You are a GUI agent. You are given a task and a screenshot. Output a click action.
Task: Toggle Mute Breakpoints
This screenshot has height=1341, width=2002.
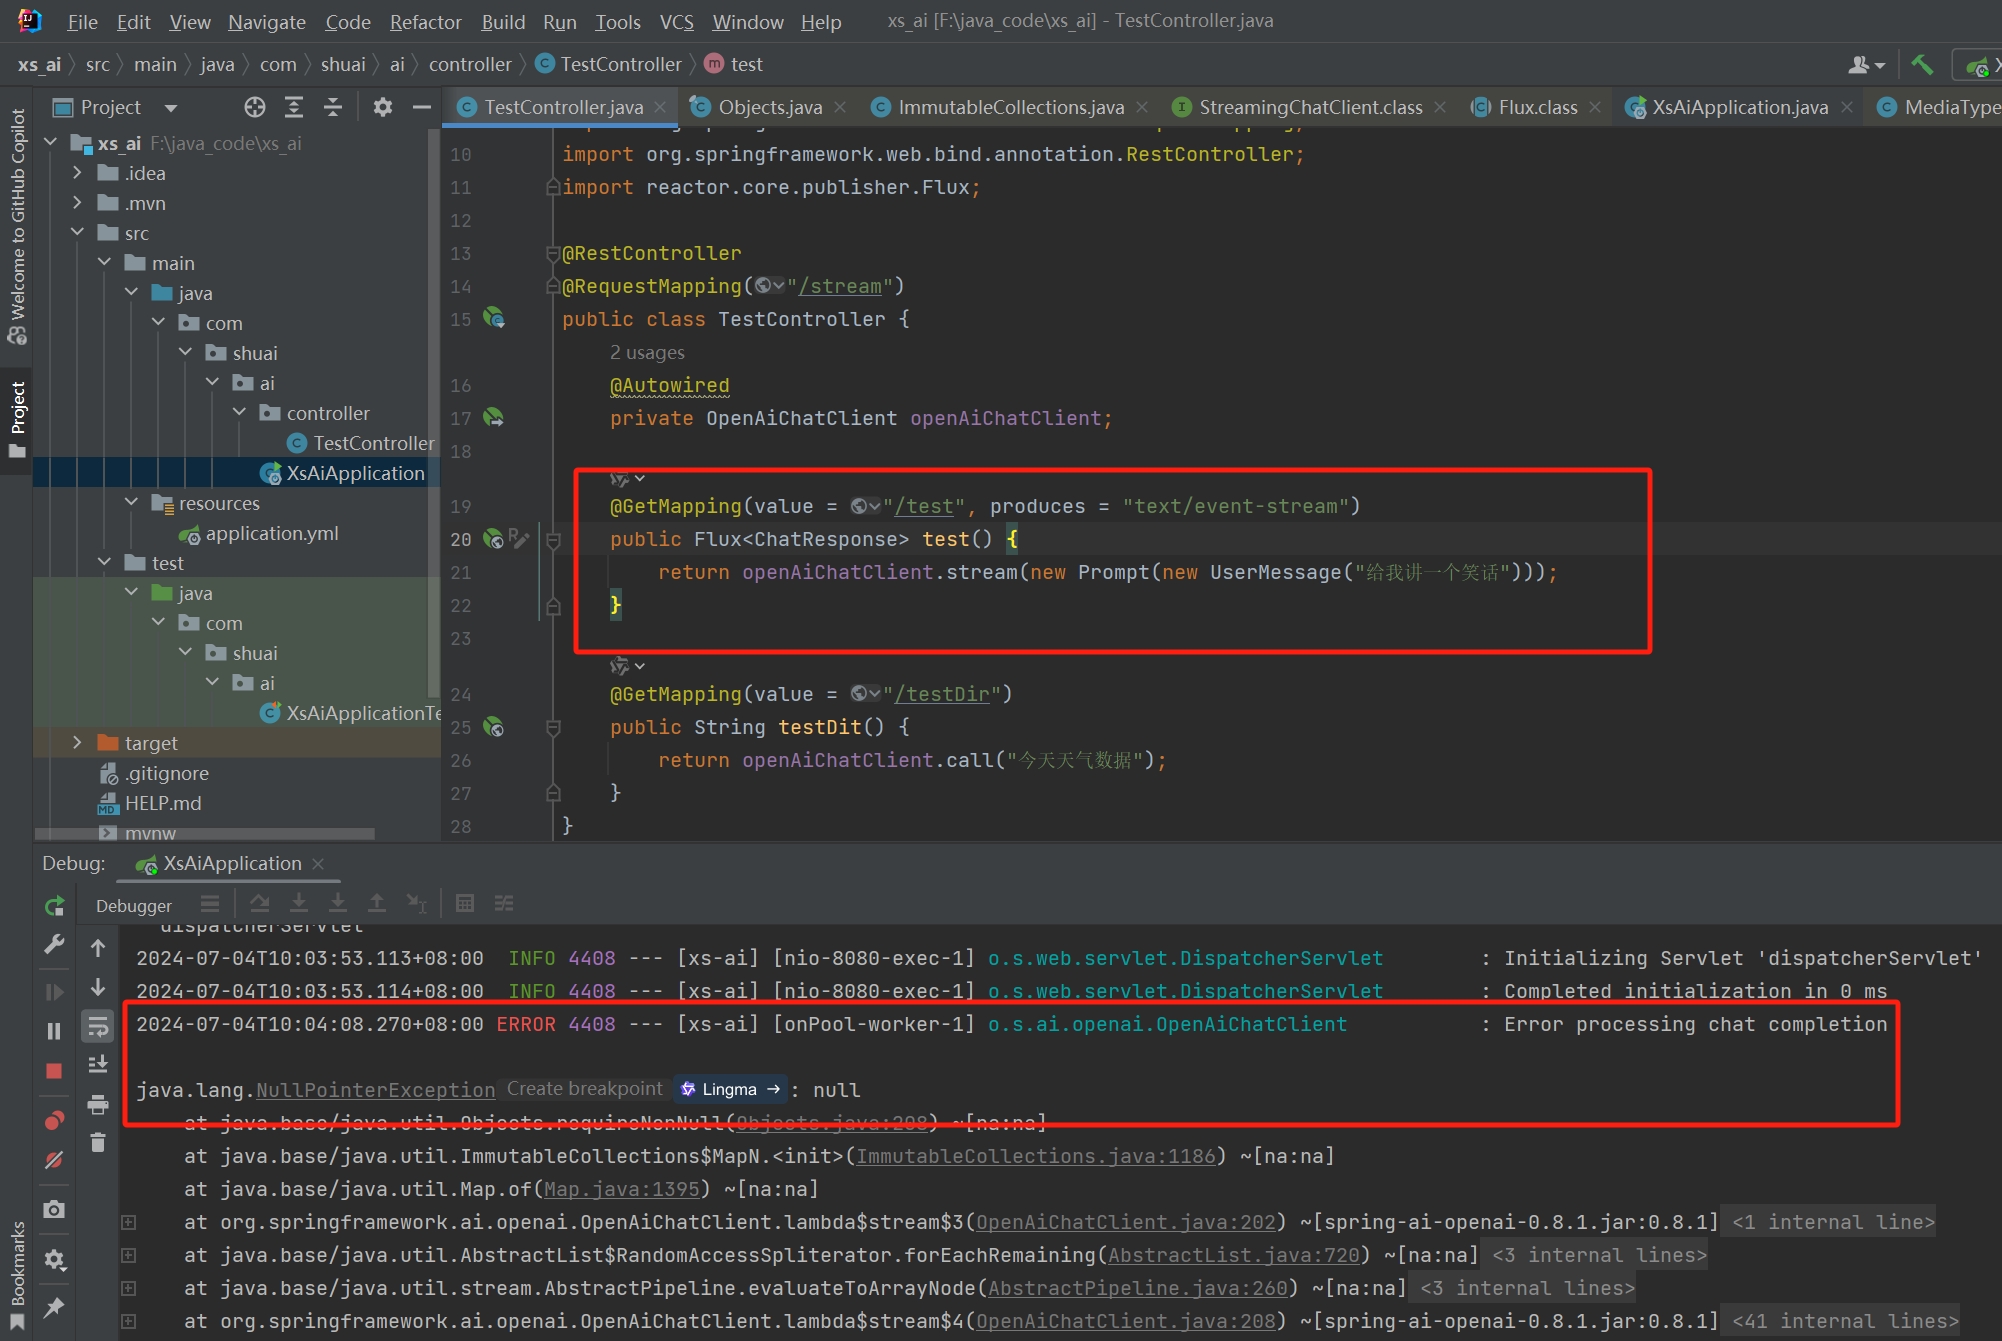tap(55, 1160)
